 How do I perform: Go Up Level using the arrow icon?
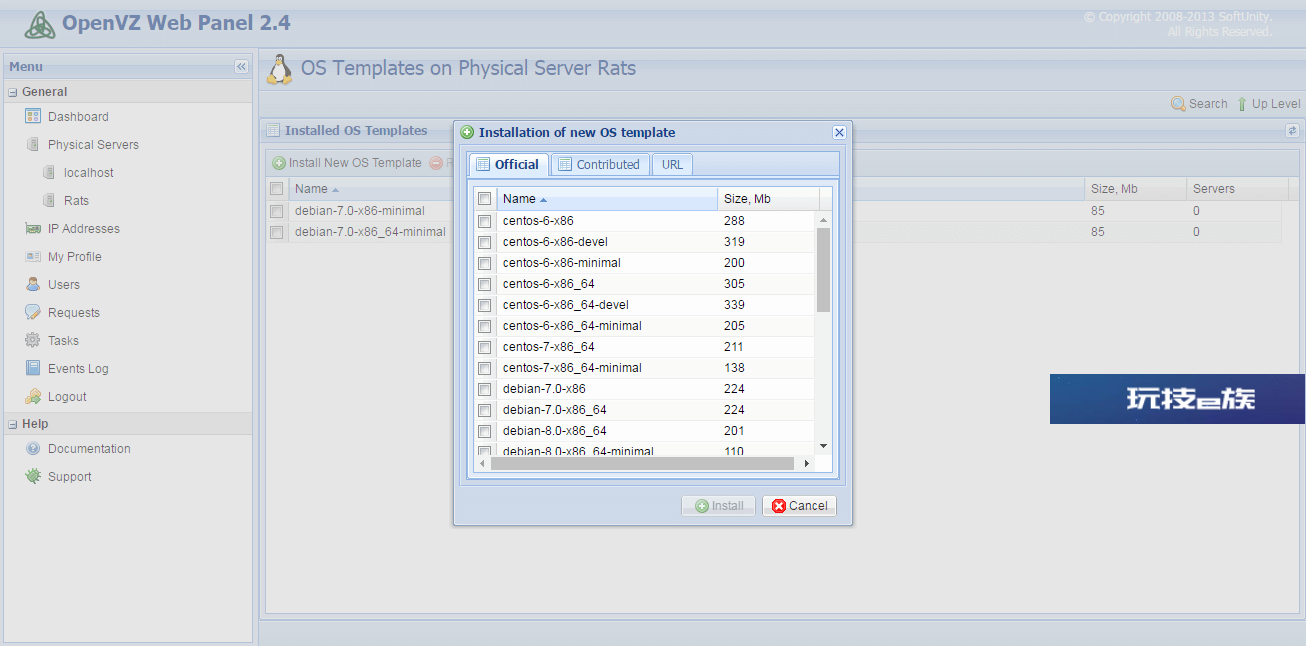point(1242,104)
